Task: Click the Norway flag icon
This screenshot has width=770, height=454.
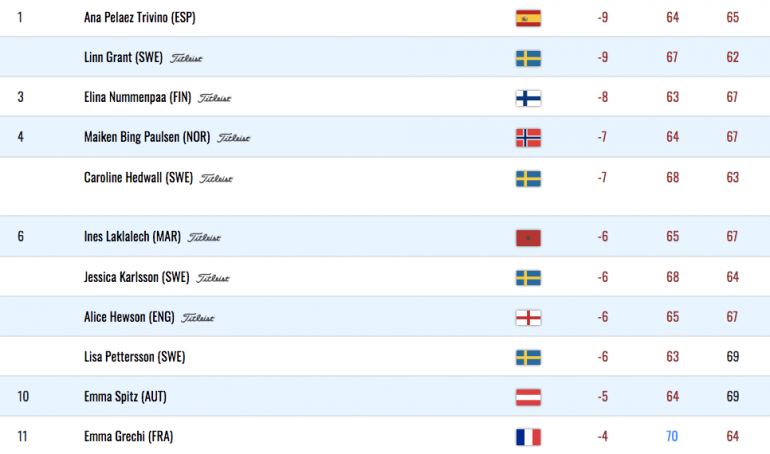Action: pyautogui.click(x=528, y=138)
